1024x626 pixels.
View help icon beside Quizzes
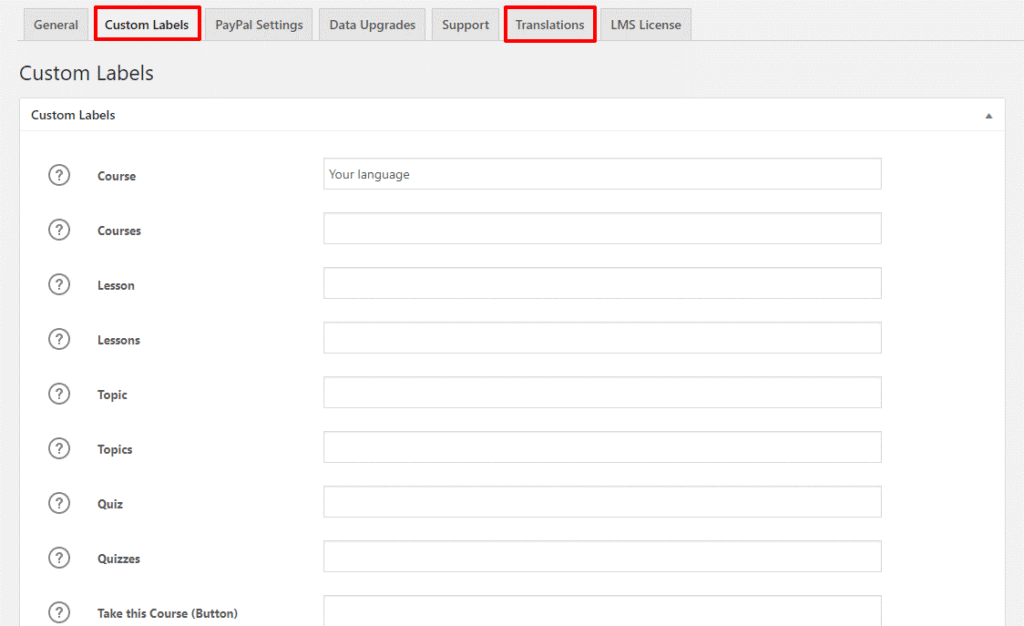59,558
